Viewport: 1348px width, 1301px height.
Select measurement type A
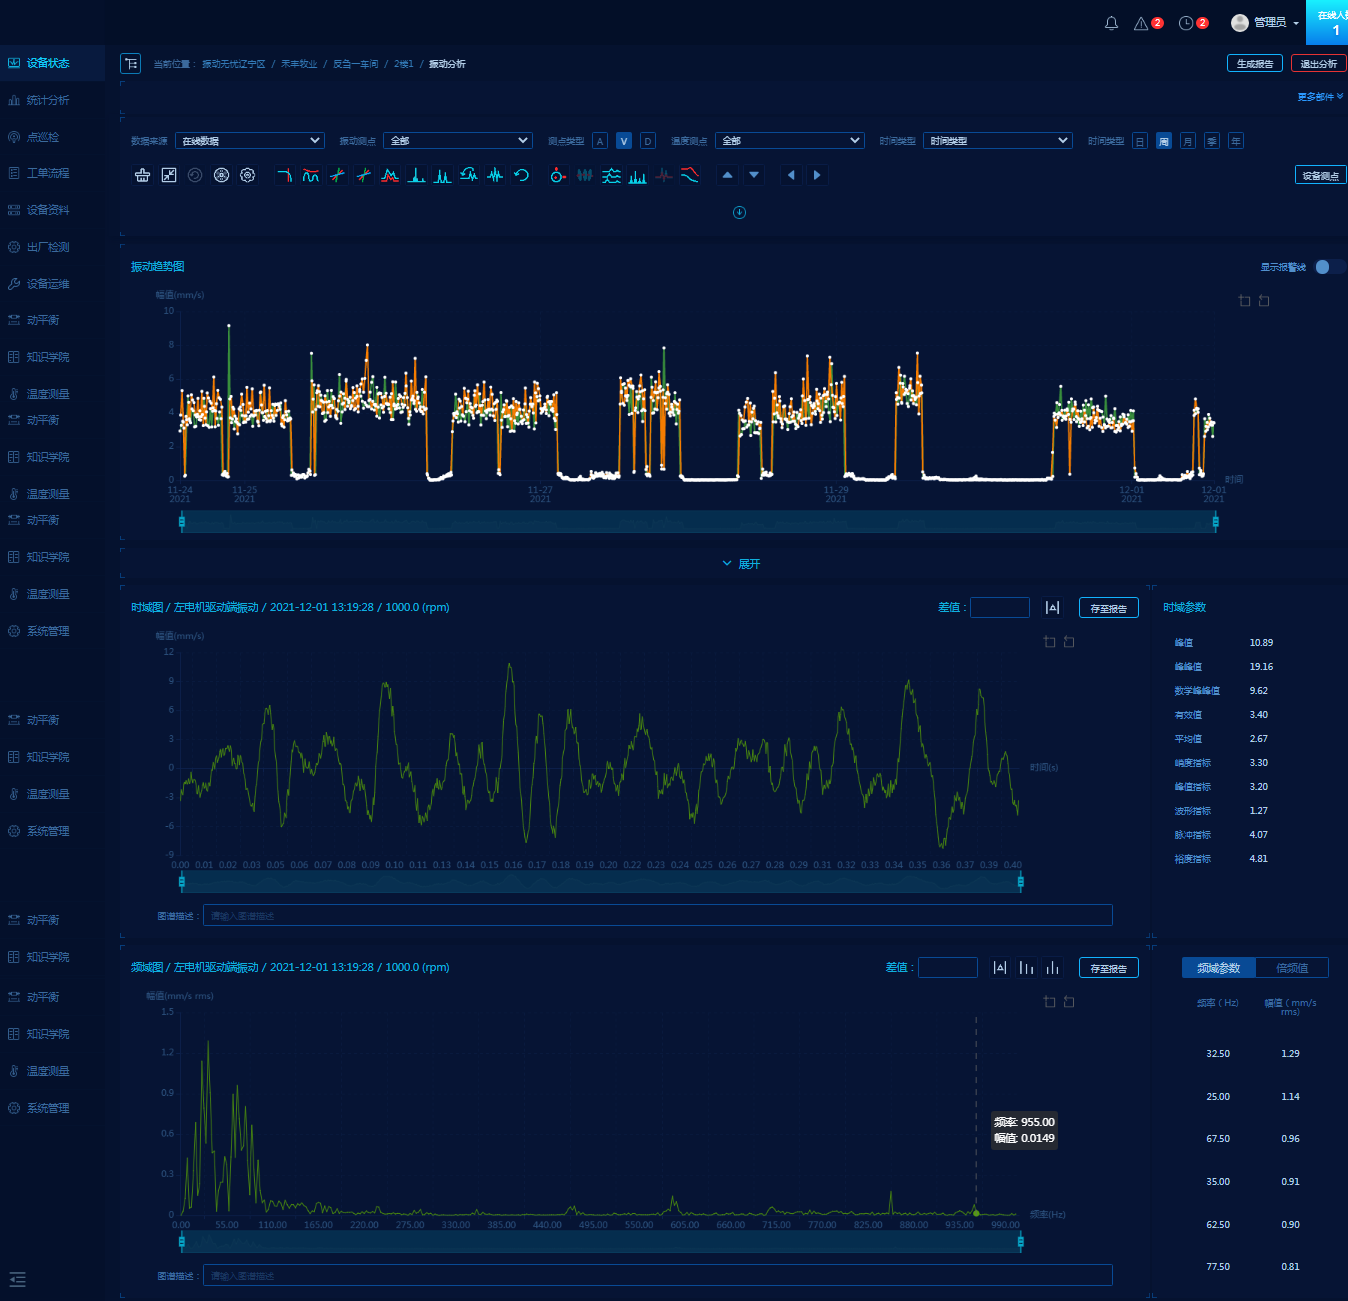(x=600, y=141)
